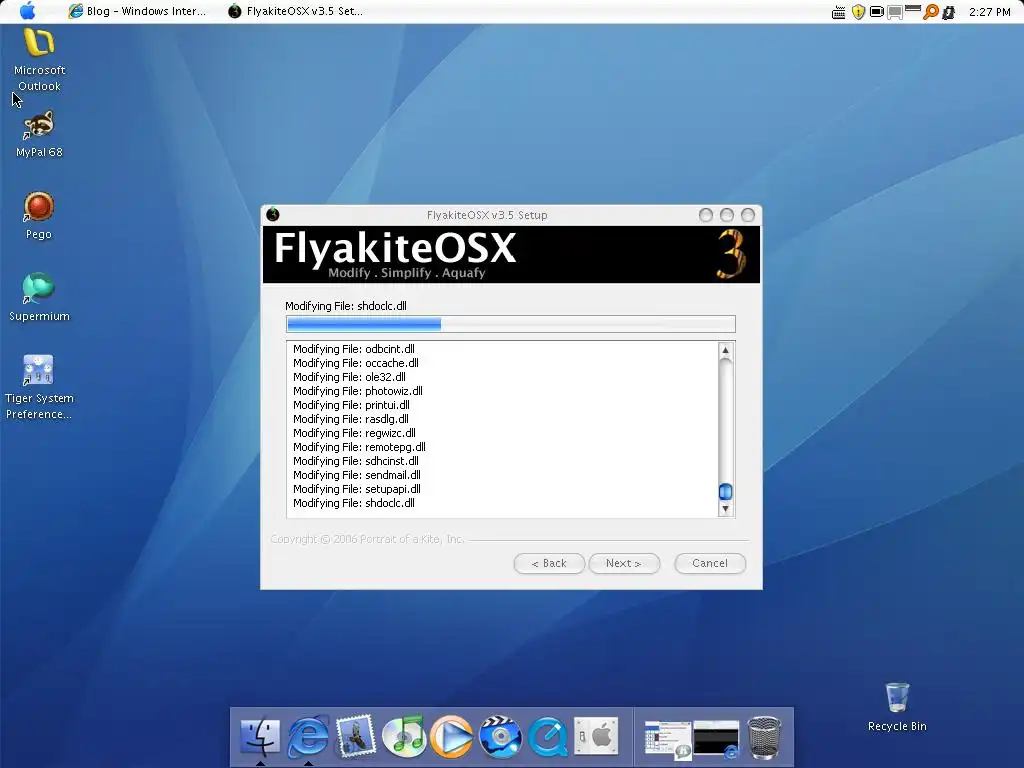The width and height of the screenshot is (1024, 768).
Task: Click the log list scroll up arrow
Action: coord(725,351)
